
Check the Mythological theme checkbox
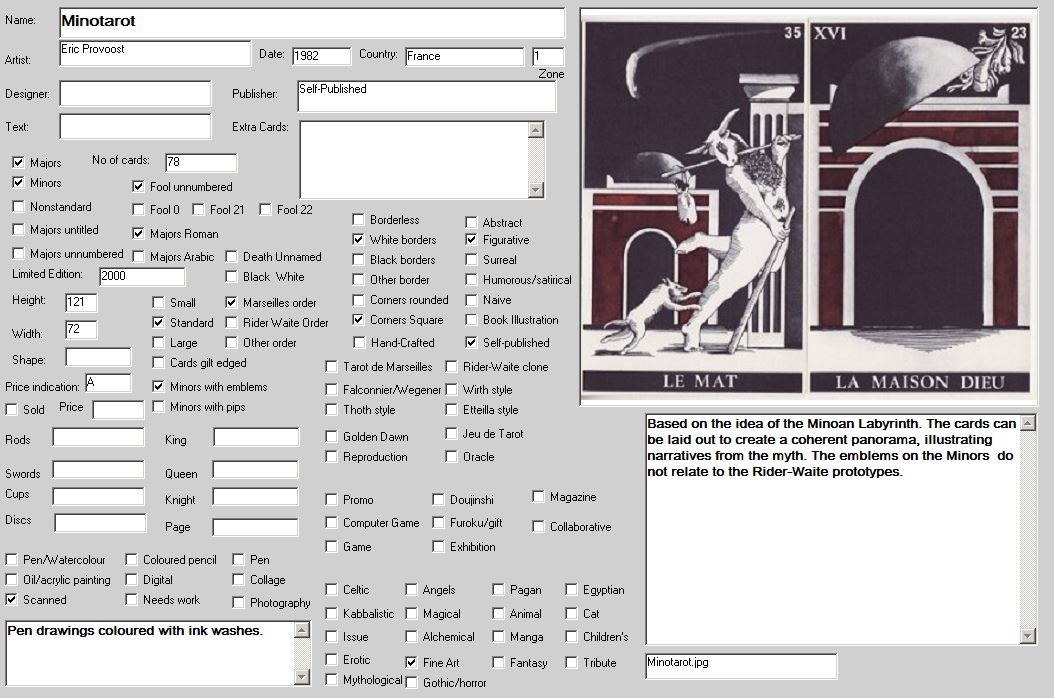[x=332, y=680]
